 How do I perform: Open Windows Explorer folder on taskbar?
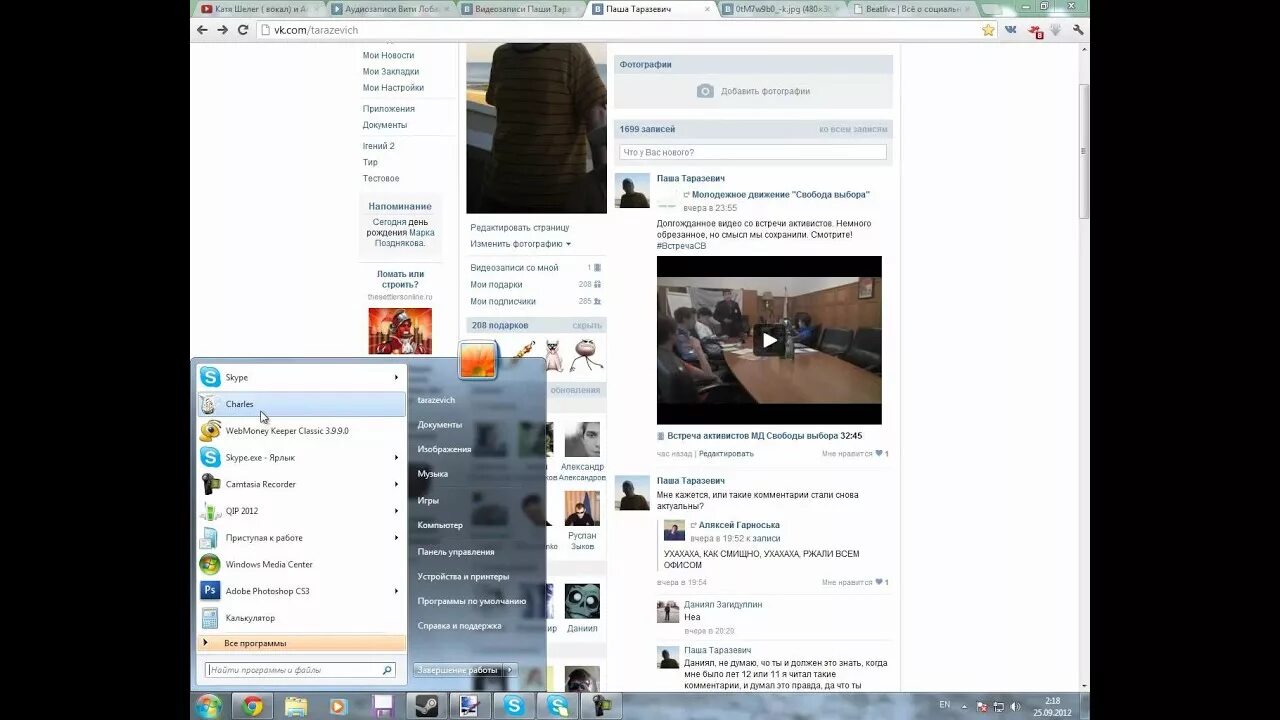point(296,706)
